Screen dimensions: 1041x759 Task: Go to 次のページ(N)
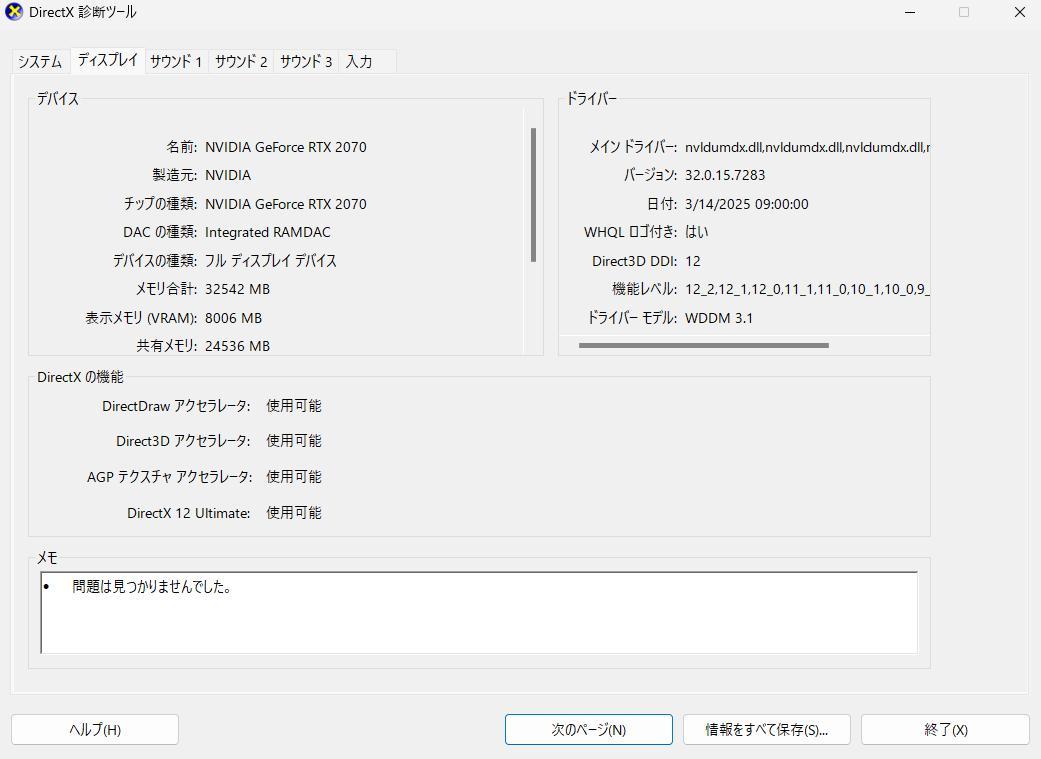[x=589, y=730]
